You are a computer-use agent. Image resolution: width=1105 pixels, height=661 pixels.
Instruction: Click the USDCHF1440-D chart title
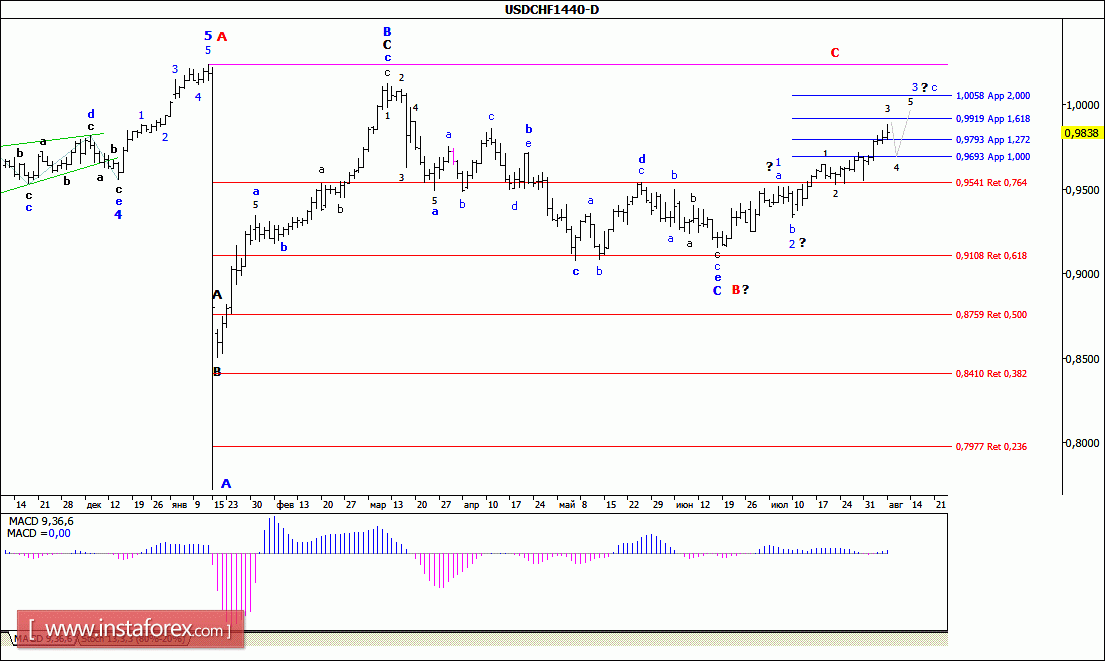[x=552, y=10]
